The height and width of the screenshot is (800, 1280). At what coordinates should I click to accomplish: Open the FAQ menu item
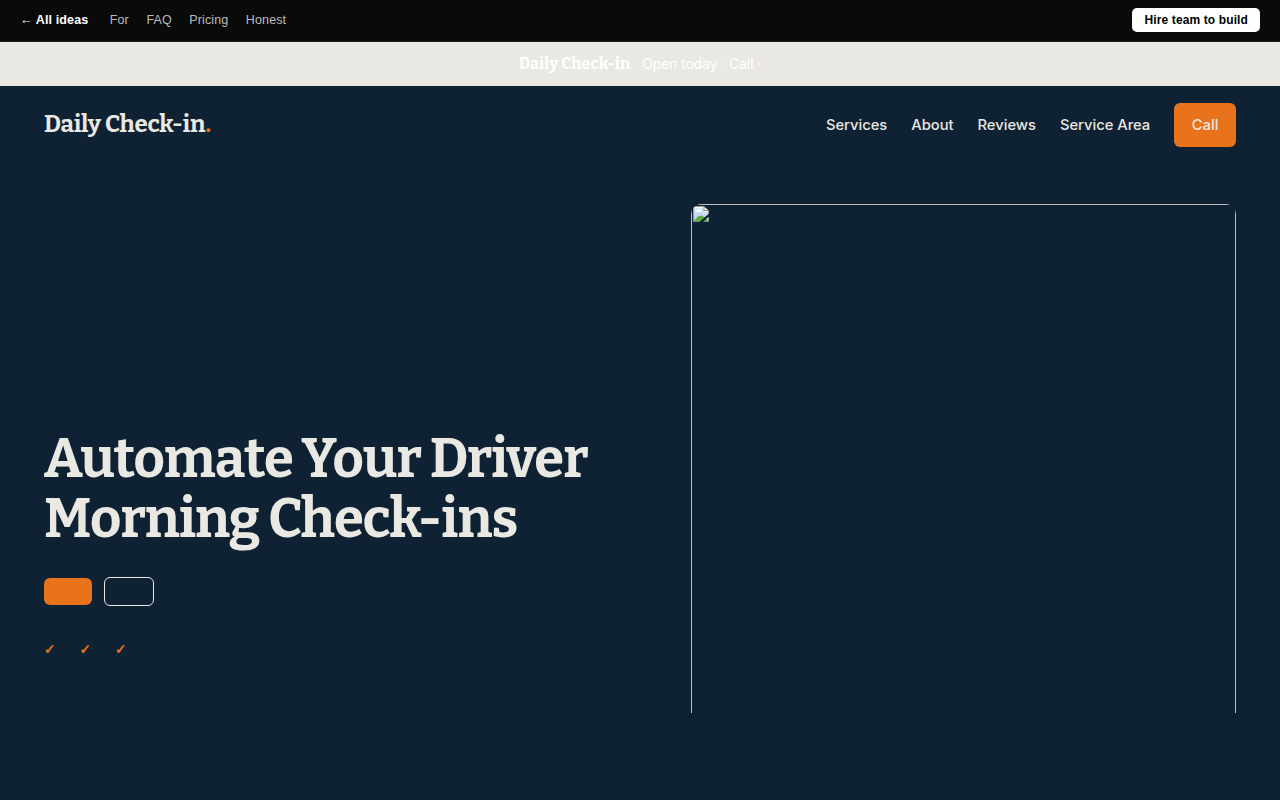[159, 20]
